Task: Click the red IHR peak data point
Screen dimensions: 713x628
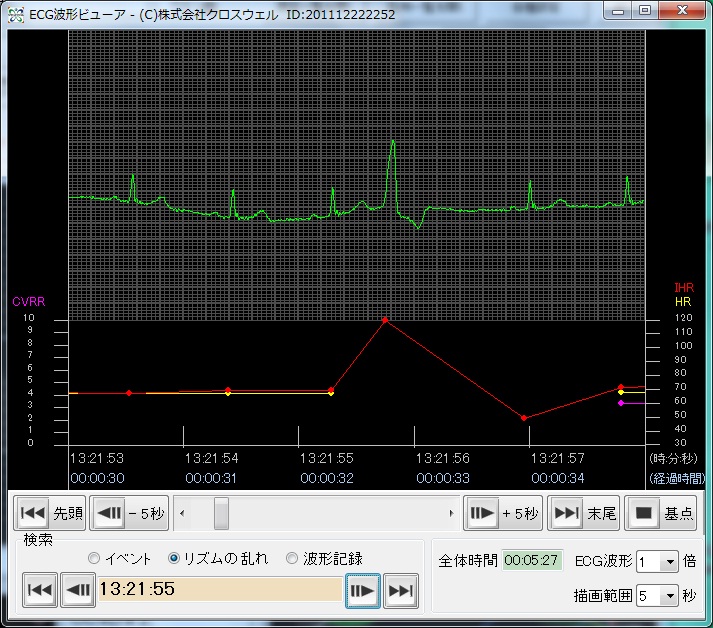Action: [385, 320]
